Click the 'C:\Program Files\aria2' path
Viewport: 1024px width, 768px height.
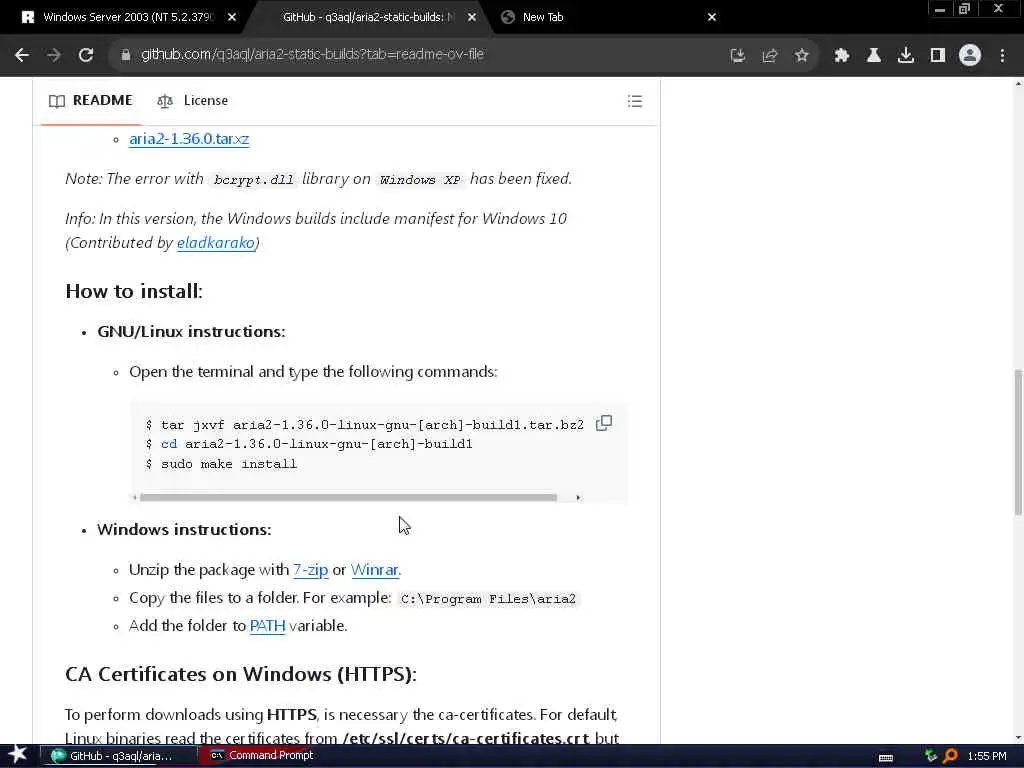(488, 599)
